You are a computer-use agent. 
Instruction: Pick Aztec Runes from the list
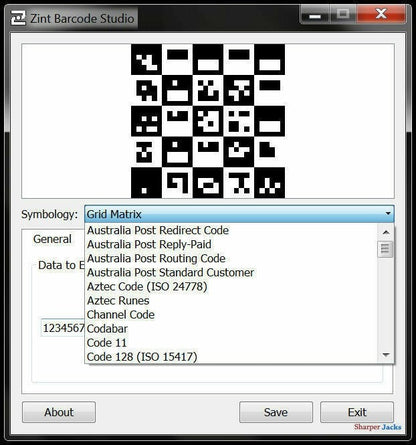click(231, 301)
